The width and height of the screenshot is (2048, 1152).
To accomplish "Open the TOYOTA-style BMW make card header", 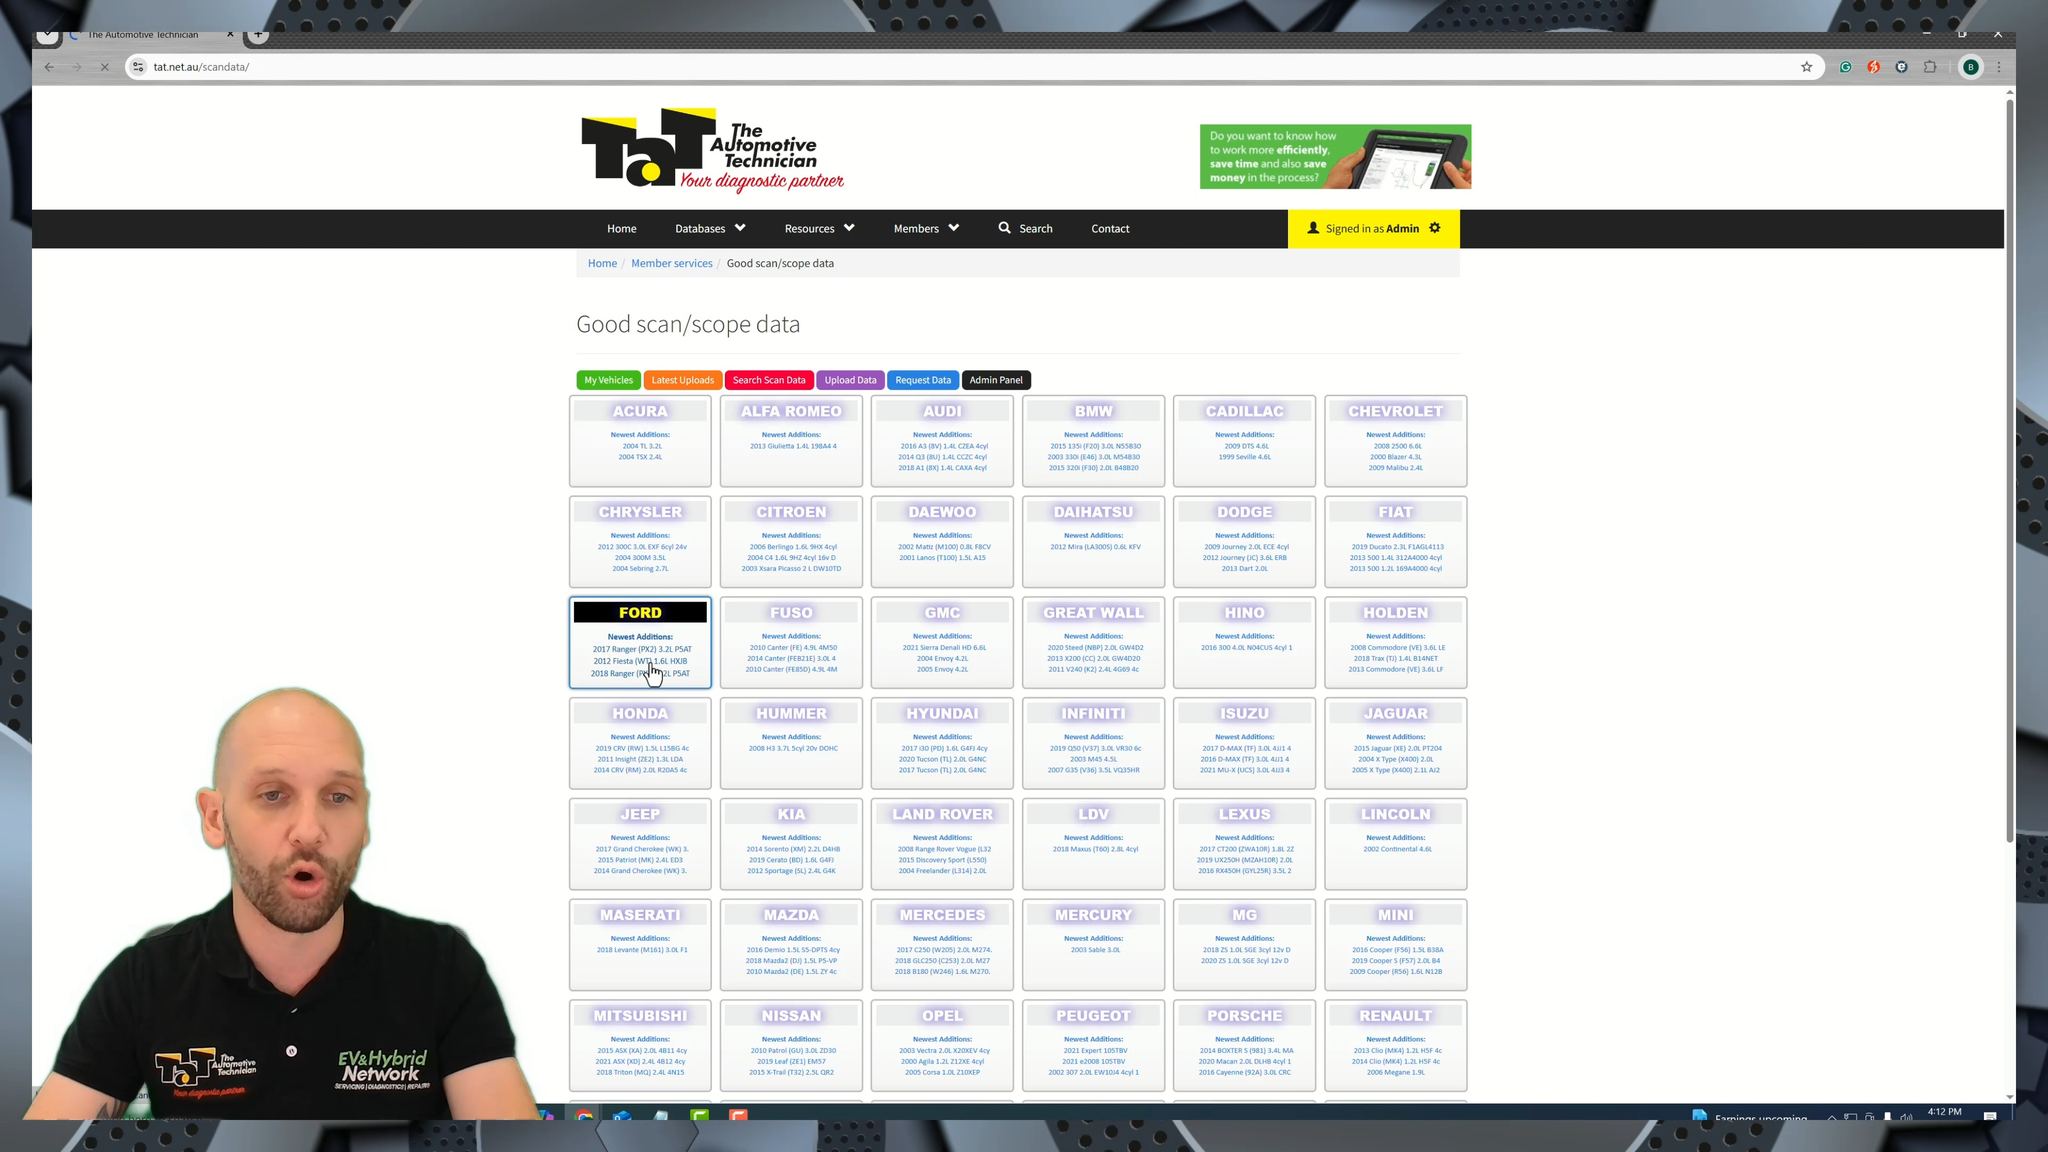I will 1093,411.
